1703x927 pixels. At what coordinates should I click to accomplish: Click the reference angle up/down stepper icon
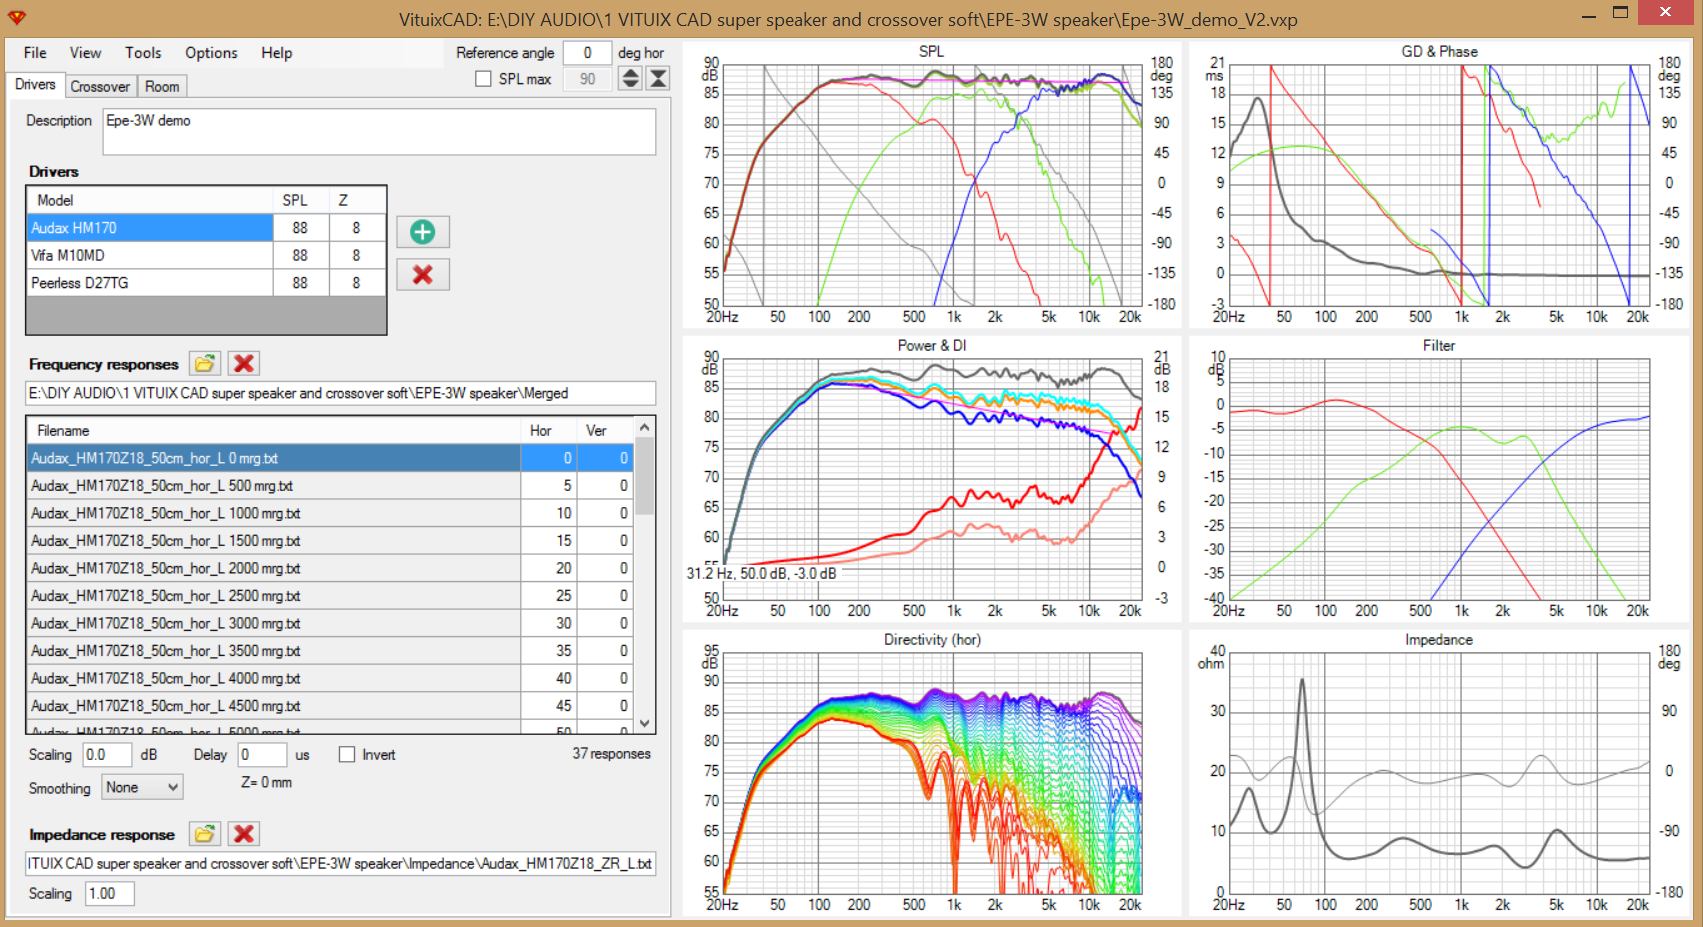coord(630,78)
